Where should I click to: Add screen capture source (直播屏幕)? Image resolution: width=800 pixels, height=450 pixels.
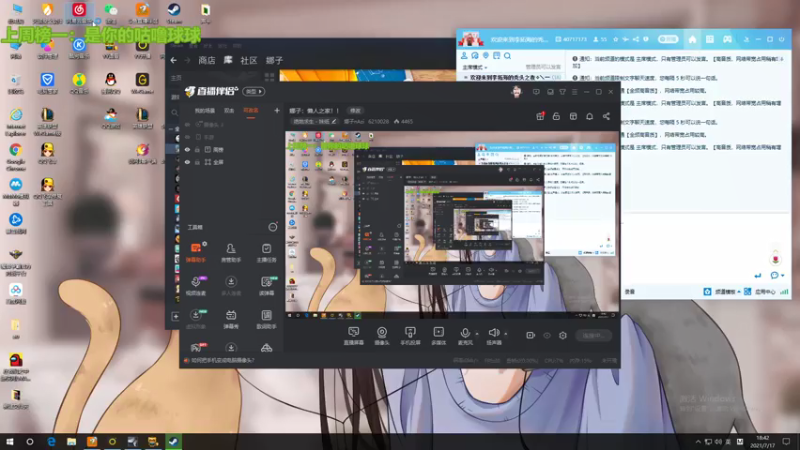coord(354,336)
